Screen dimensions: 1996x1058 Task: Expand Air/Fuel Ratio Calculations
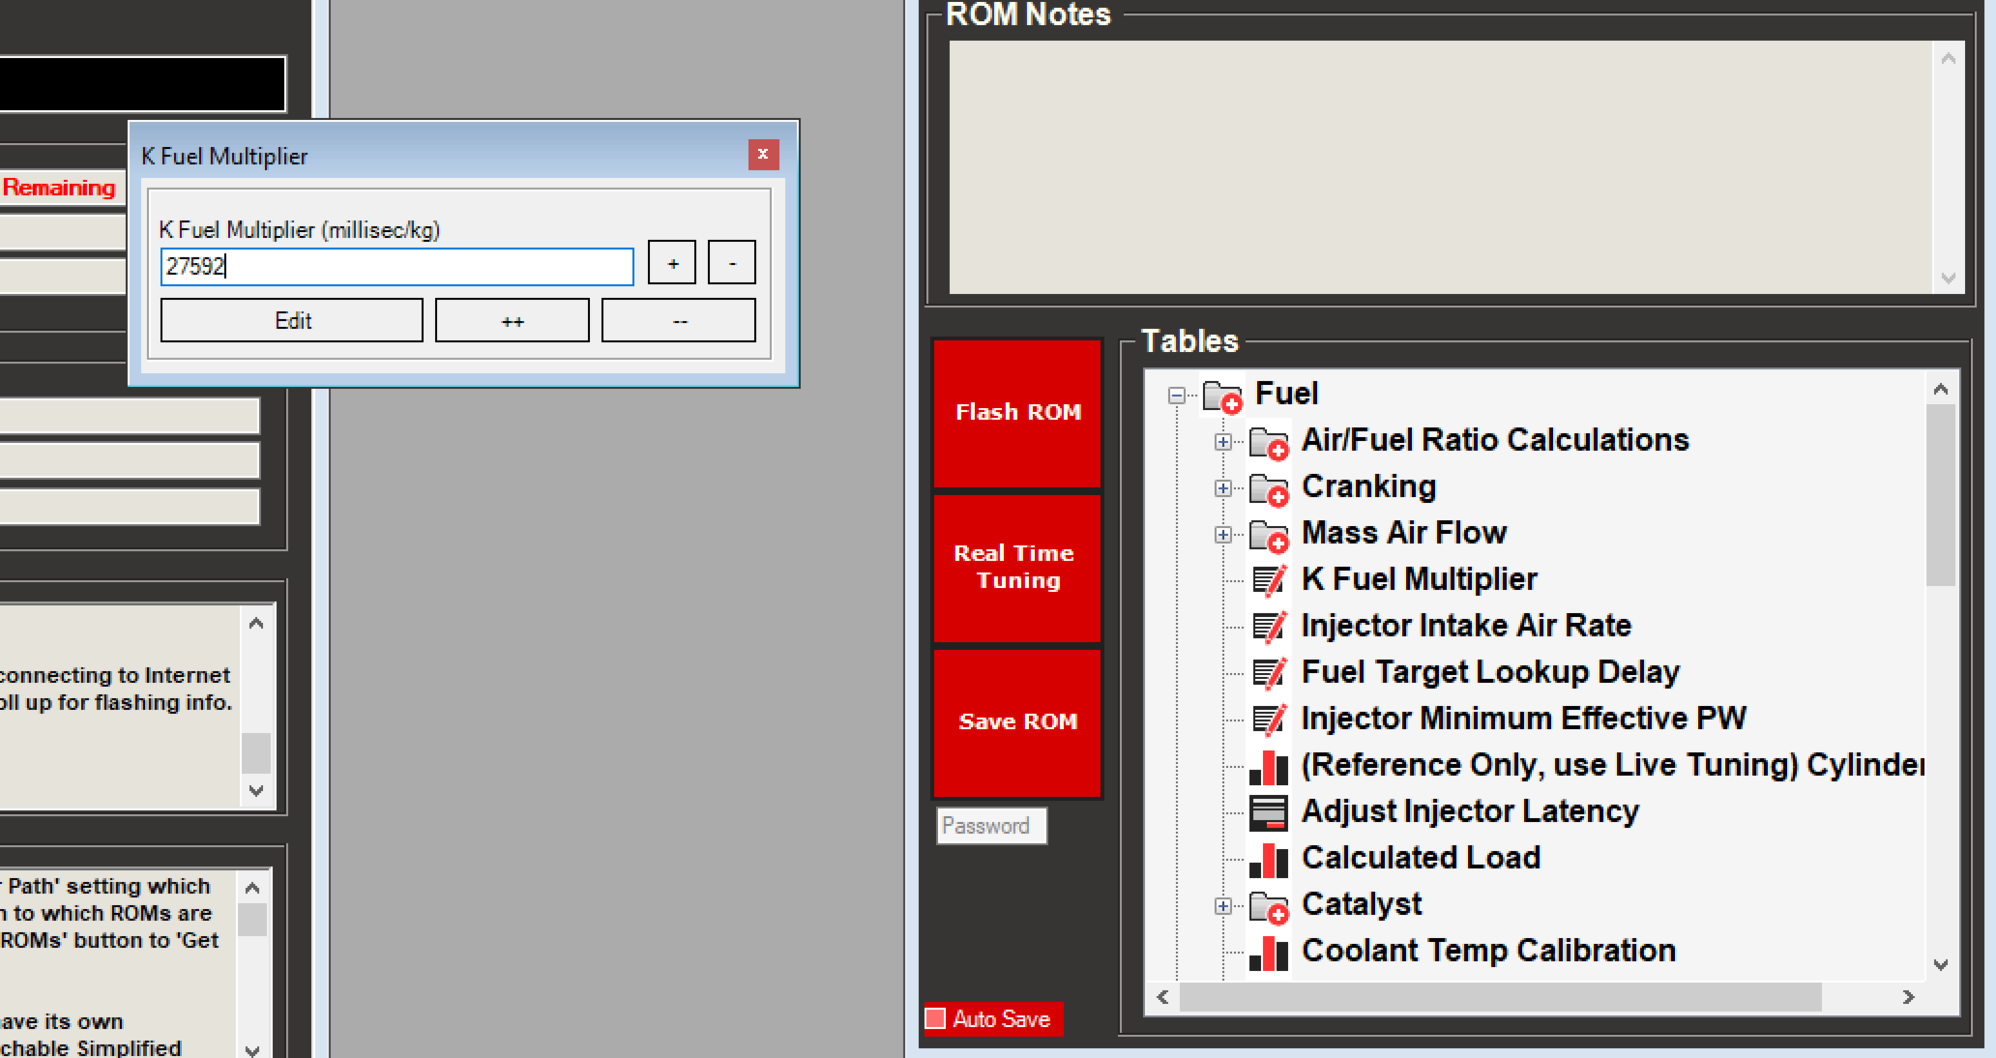tap(1222, 441)
